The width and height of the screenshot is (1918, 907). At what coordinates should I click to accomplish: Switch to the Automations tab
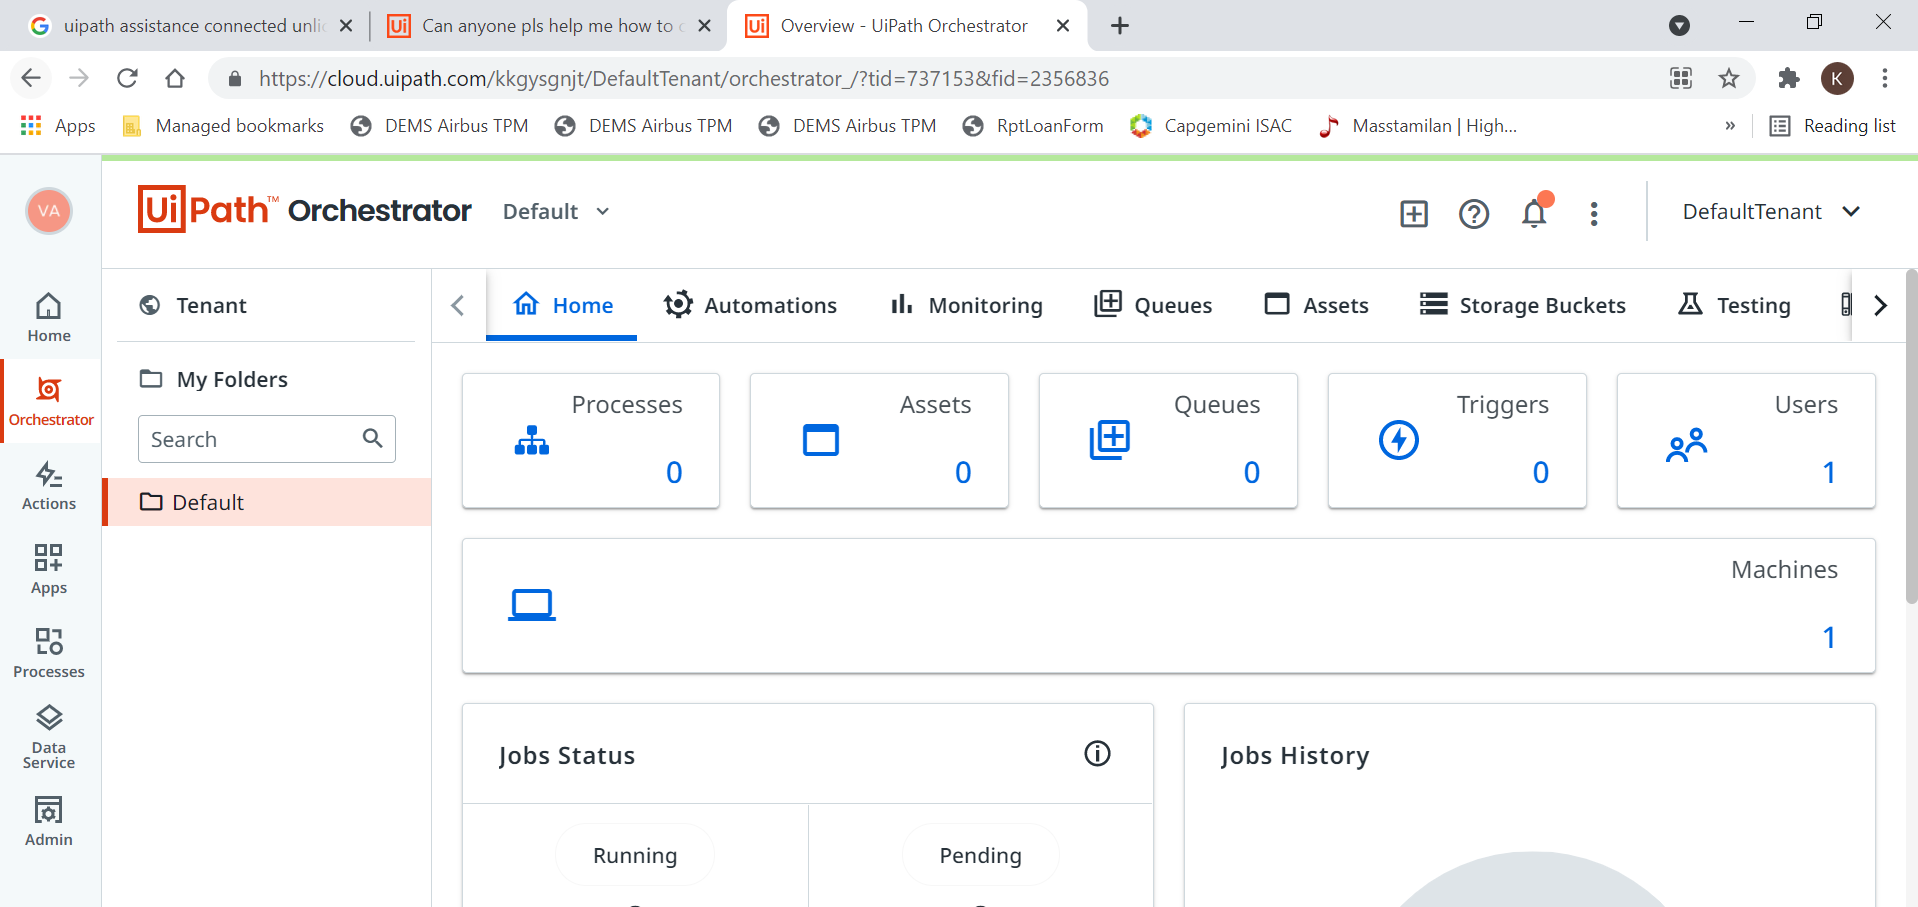click(x=750, y=305)
